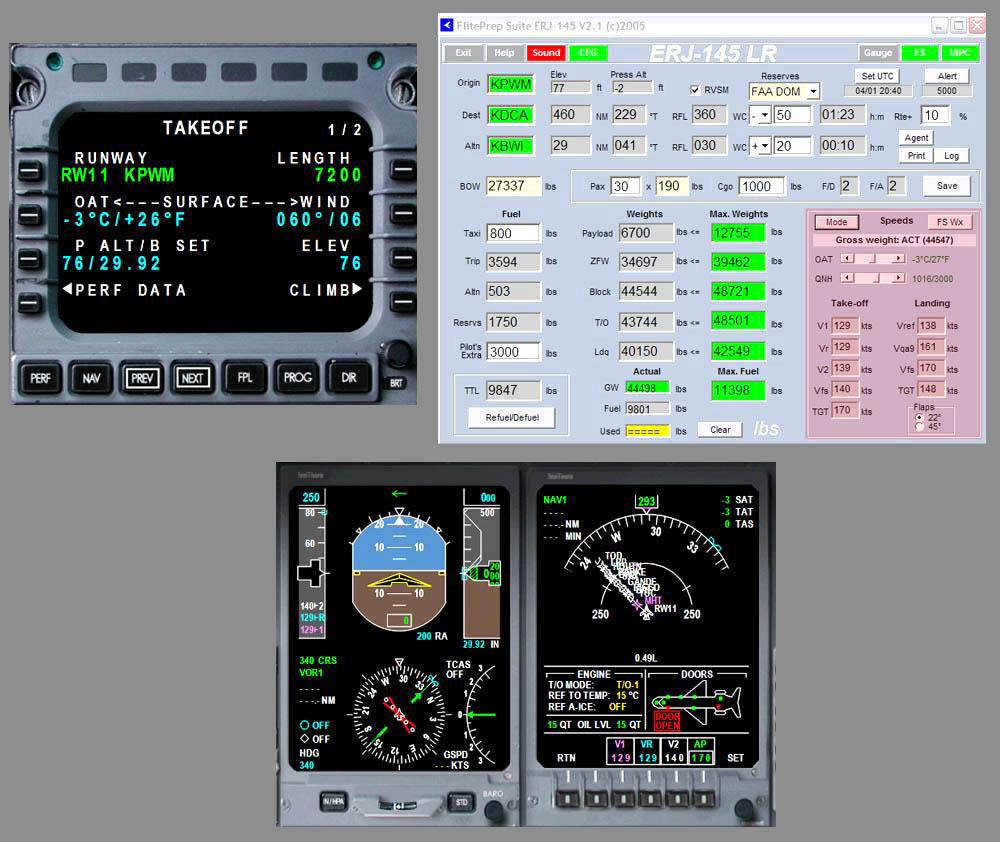1000x842 pixels.
Task: Go to next page with NEXT key
Action: coord(193,378)
